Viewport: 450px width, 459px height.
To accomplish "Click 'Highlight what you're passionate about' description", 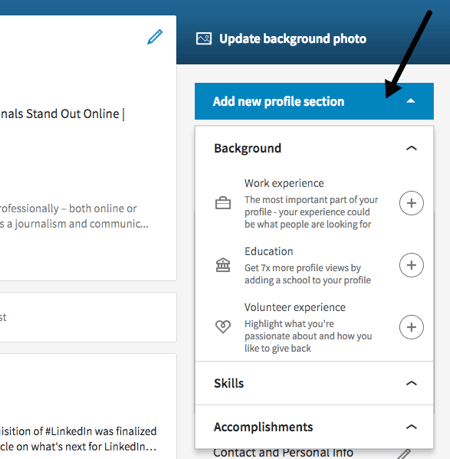I will pyautogui.click(x=308, y=336).
